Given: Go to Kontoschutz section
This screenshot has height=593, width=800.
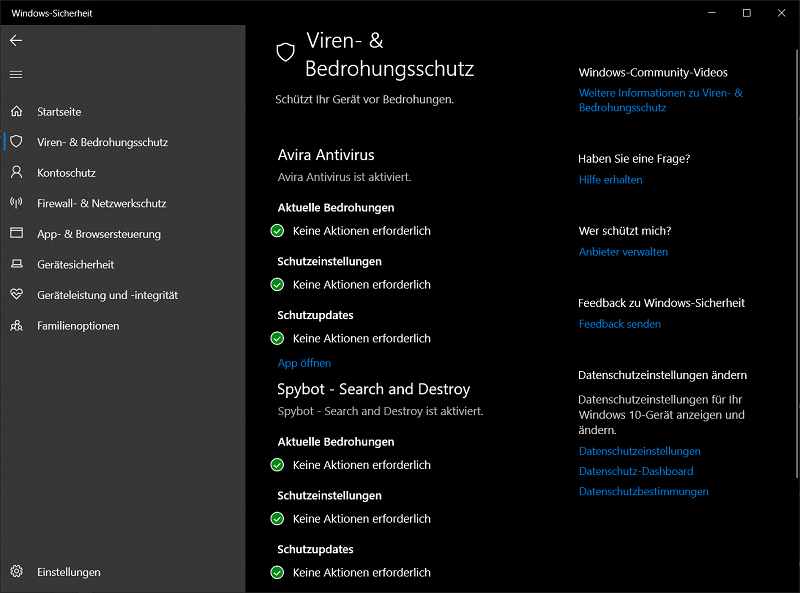Looking at the screenshot, I should [x=122, y=172].
